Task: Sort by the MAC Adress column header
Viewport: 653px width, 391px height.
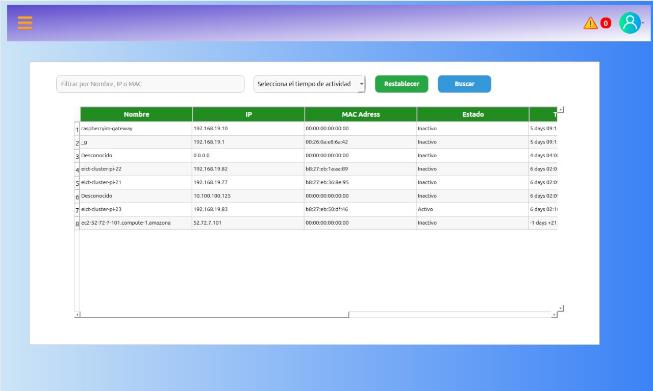Action: pos(360,114)
